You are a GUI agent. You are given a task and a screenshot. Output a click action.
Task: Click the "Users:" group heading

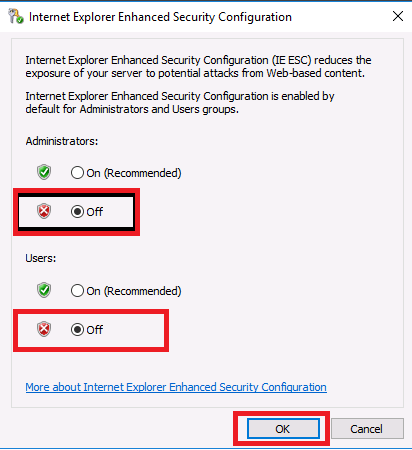(41, 258)
